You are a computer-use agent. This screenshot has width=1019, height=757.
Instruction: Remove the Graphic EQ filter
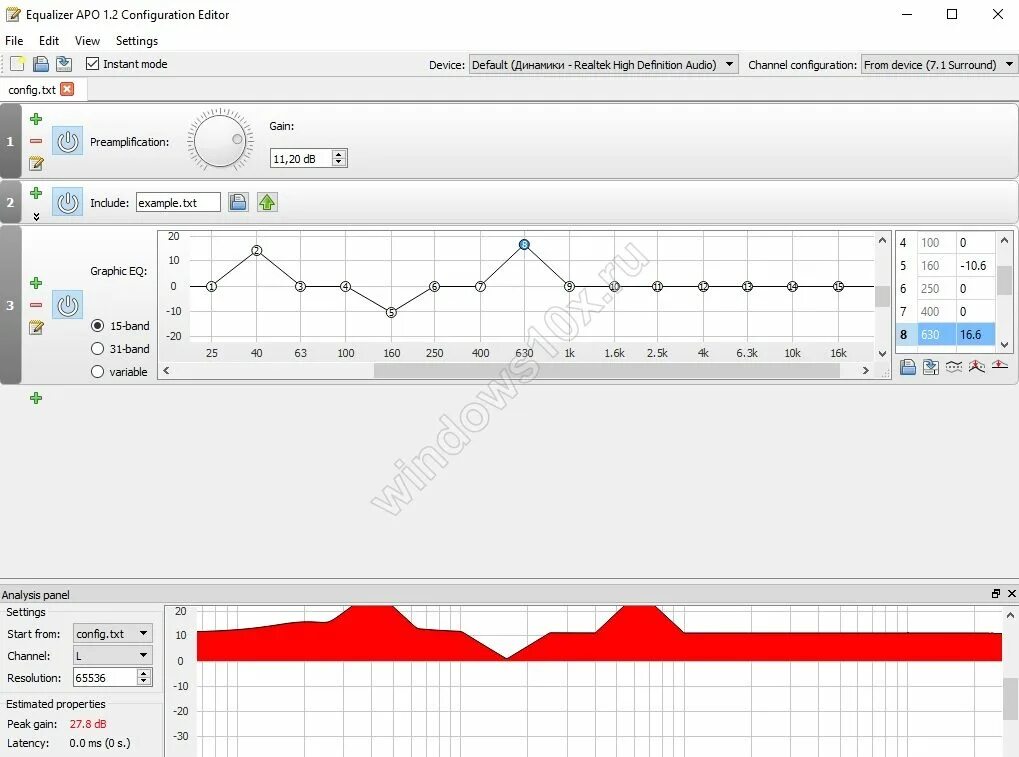pyautogui.click(x=36, y=305)
